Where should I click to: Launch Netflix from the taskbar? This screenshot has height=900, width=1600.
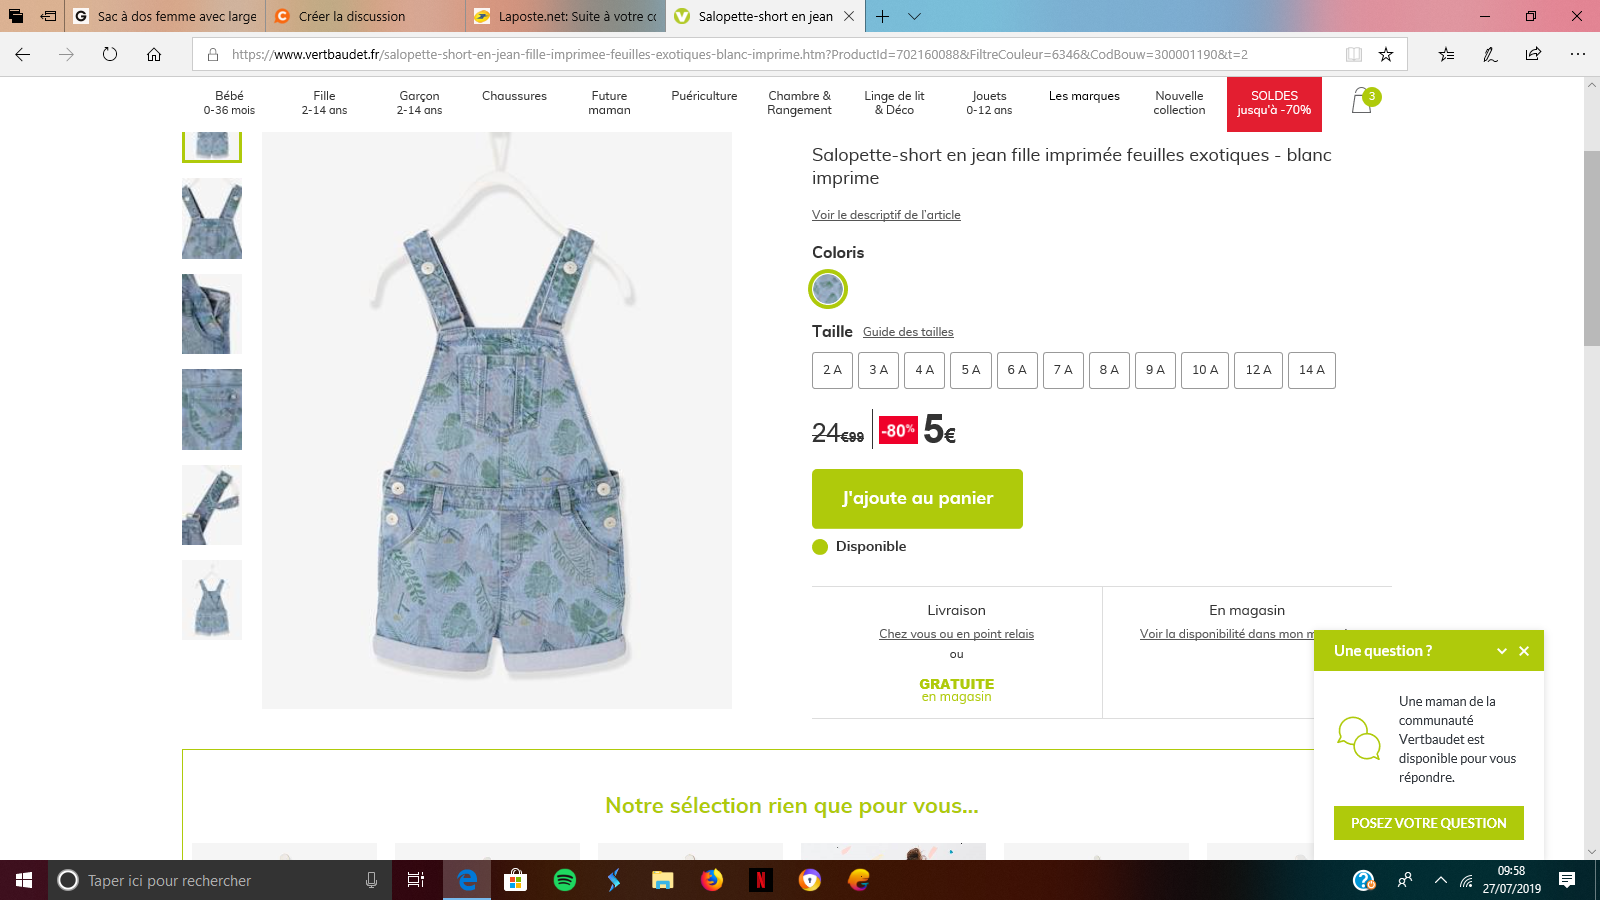(761, 880)
